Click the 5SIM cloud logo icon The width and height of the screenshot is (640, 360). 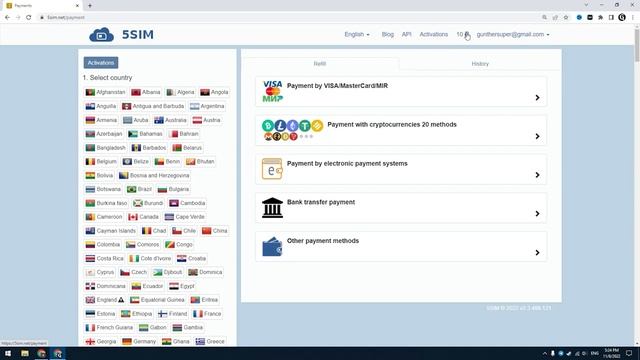(x=101, y=35)
